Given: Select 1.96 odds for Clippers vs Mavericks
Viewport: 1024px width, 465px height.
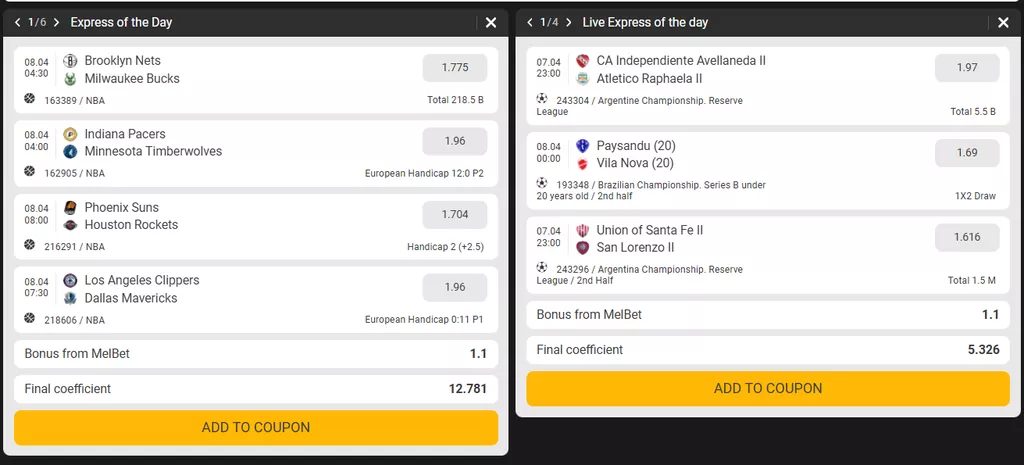Looking at the screenshot, I should tap(455, 287).
